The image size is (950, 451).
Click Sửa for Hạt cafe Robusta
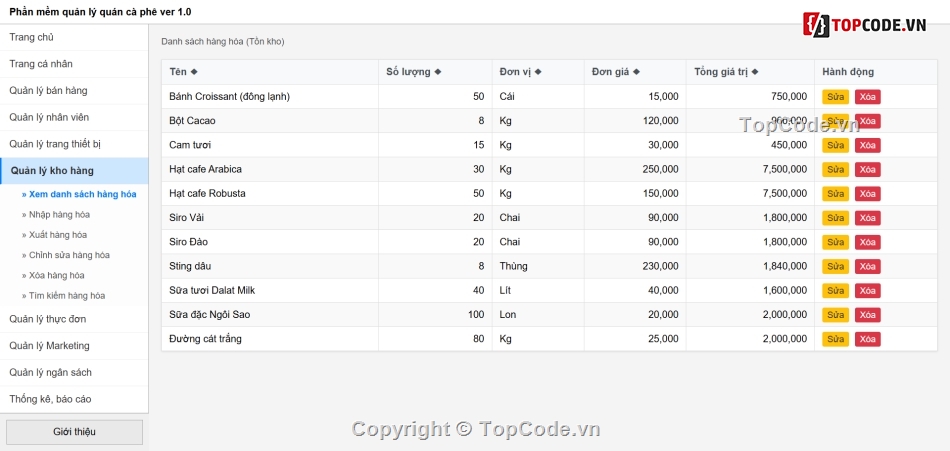point(835,194)
